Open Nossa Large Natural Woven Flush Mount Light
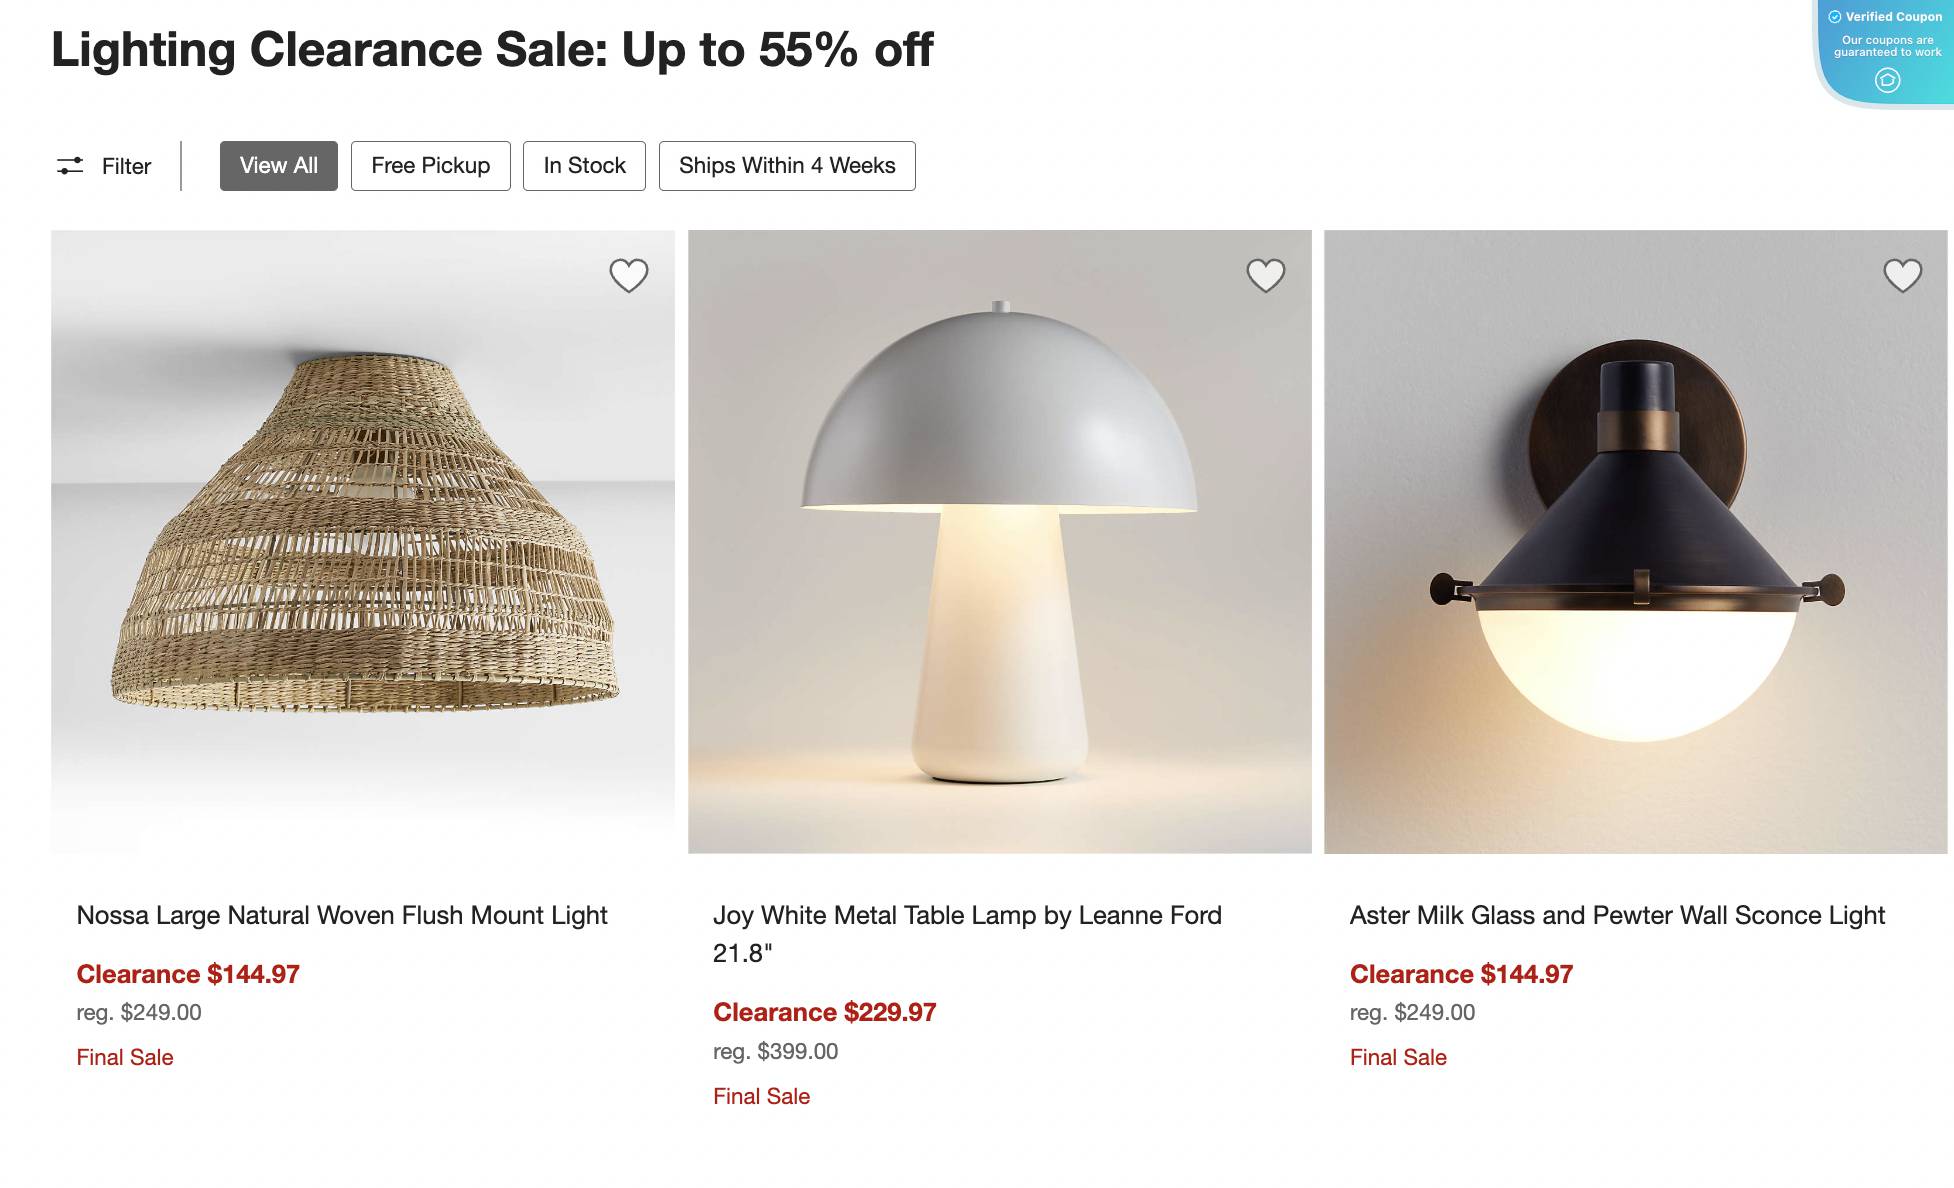 (x=343, y=915)
